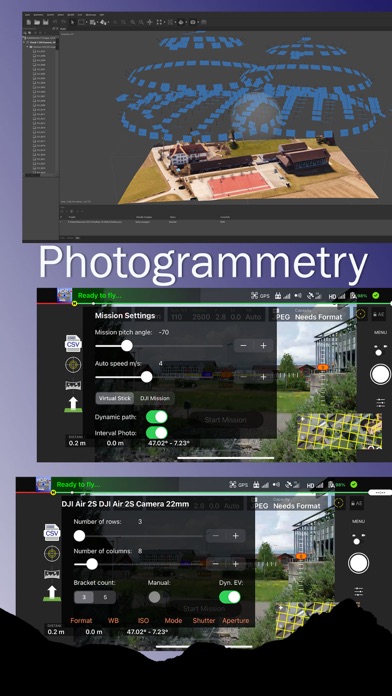
Task: Choose the rectangle selection tool in photogrammetry toolbar
Action: (x=82, y=22)
